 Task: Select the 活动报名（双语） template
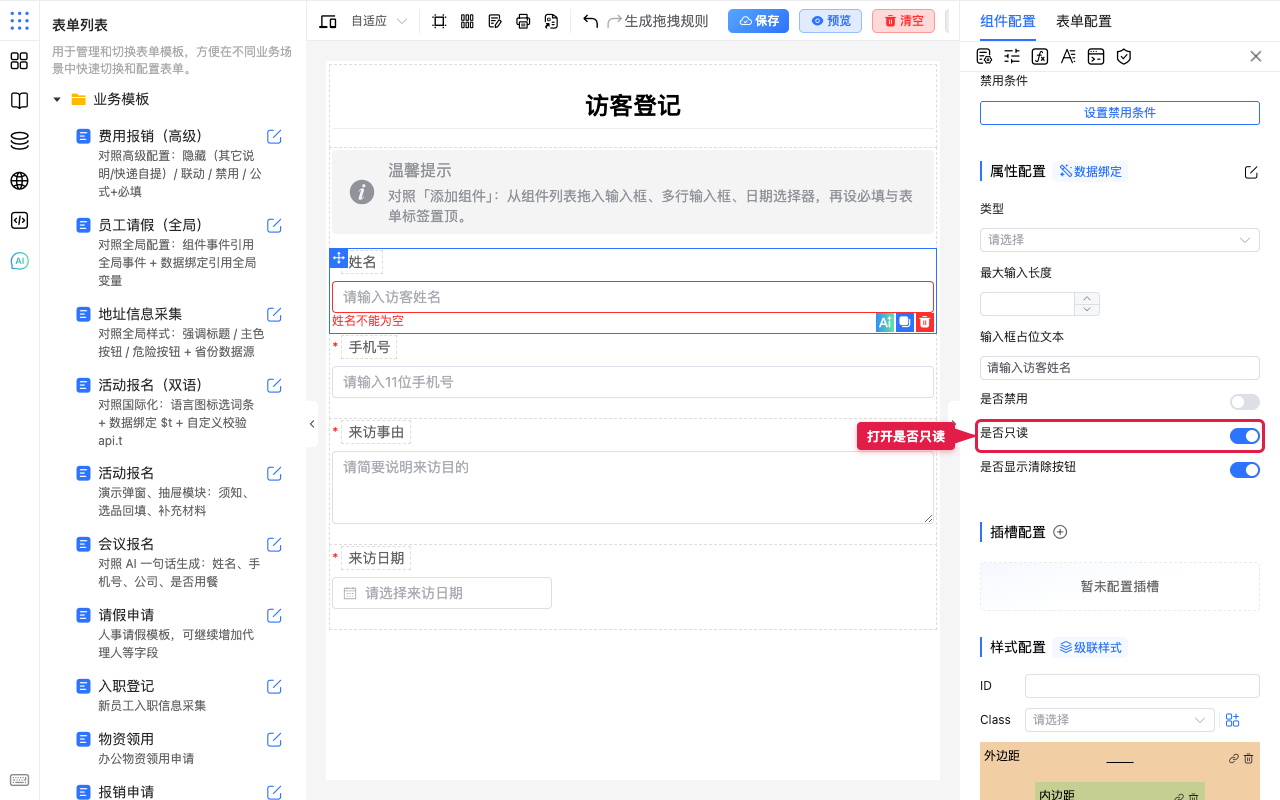(150, 385)
